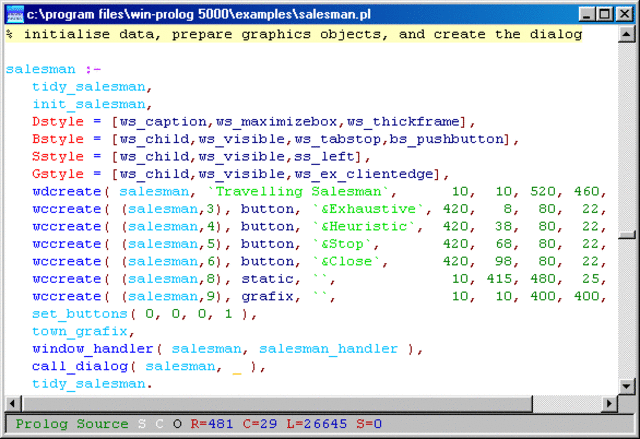Click the comment line 'initialise data, prepare graphics objects'

294,34
